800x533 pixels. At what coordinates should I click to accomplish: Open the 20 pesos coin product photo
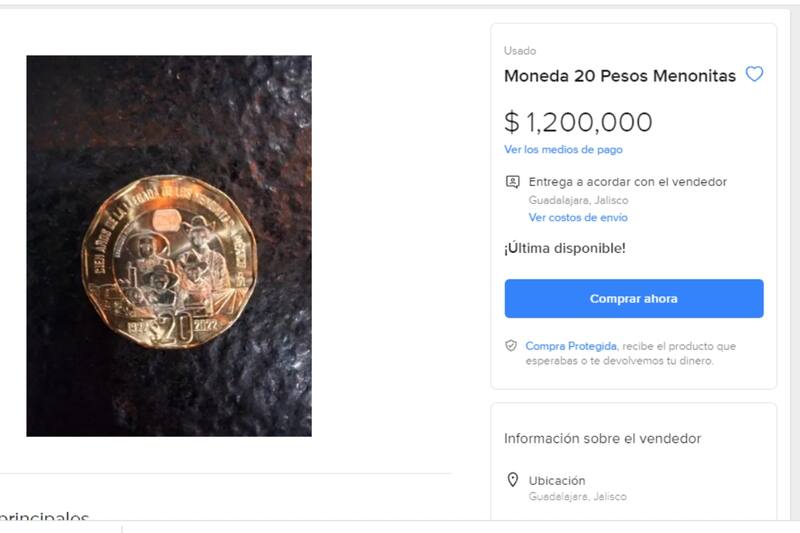(x=169, y=246)
